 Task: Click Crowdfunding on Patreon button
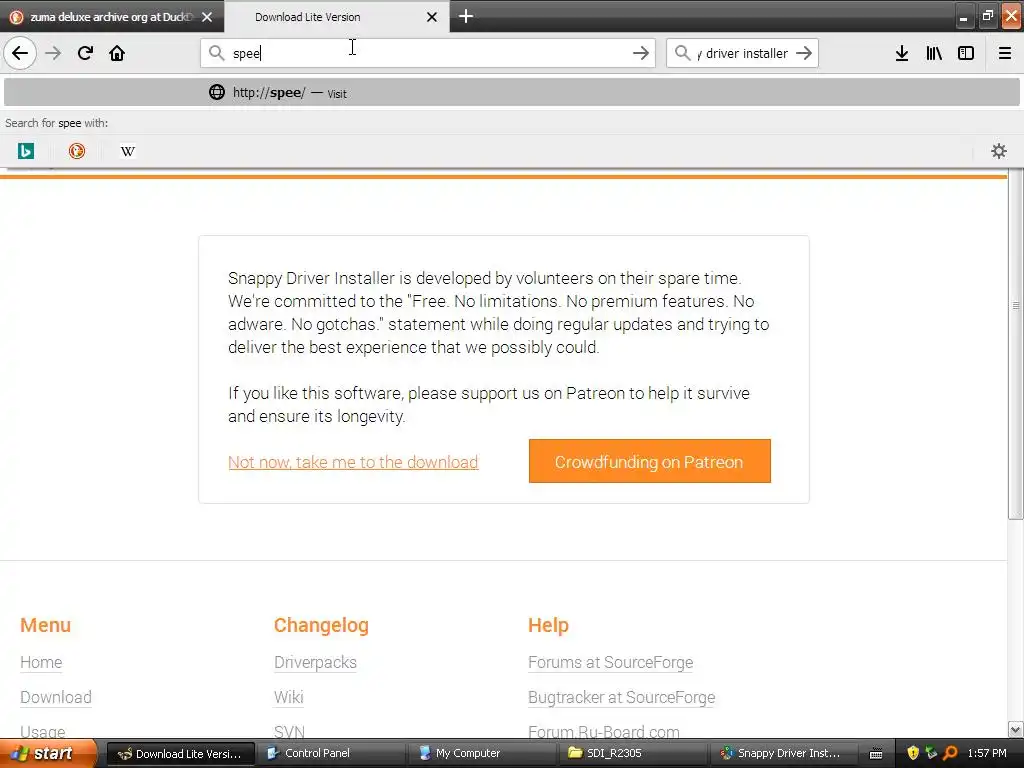click(x=650, y=461)
